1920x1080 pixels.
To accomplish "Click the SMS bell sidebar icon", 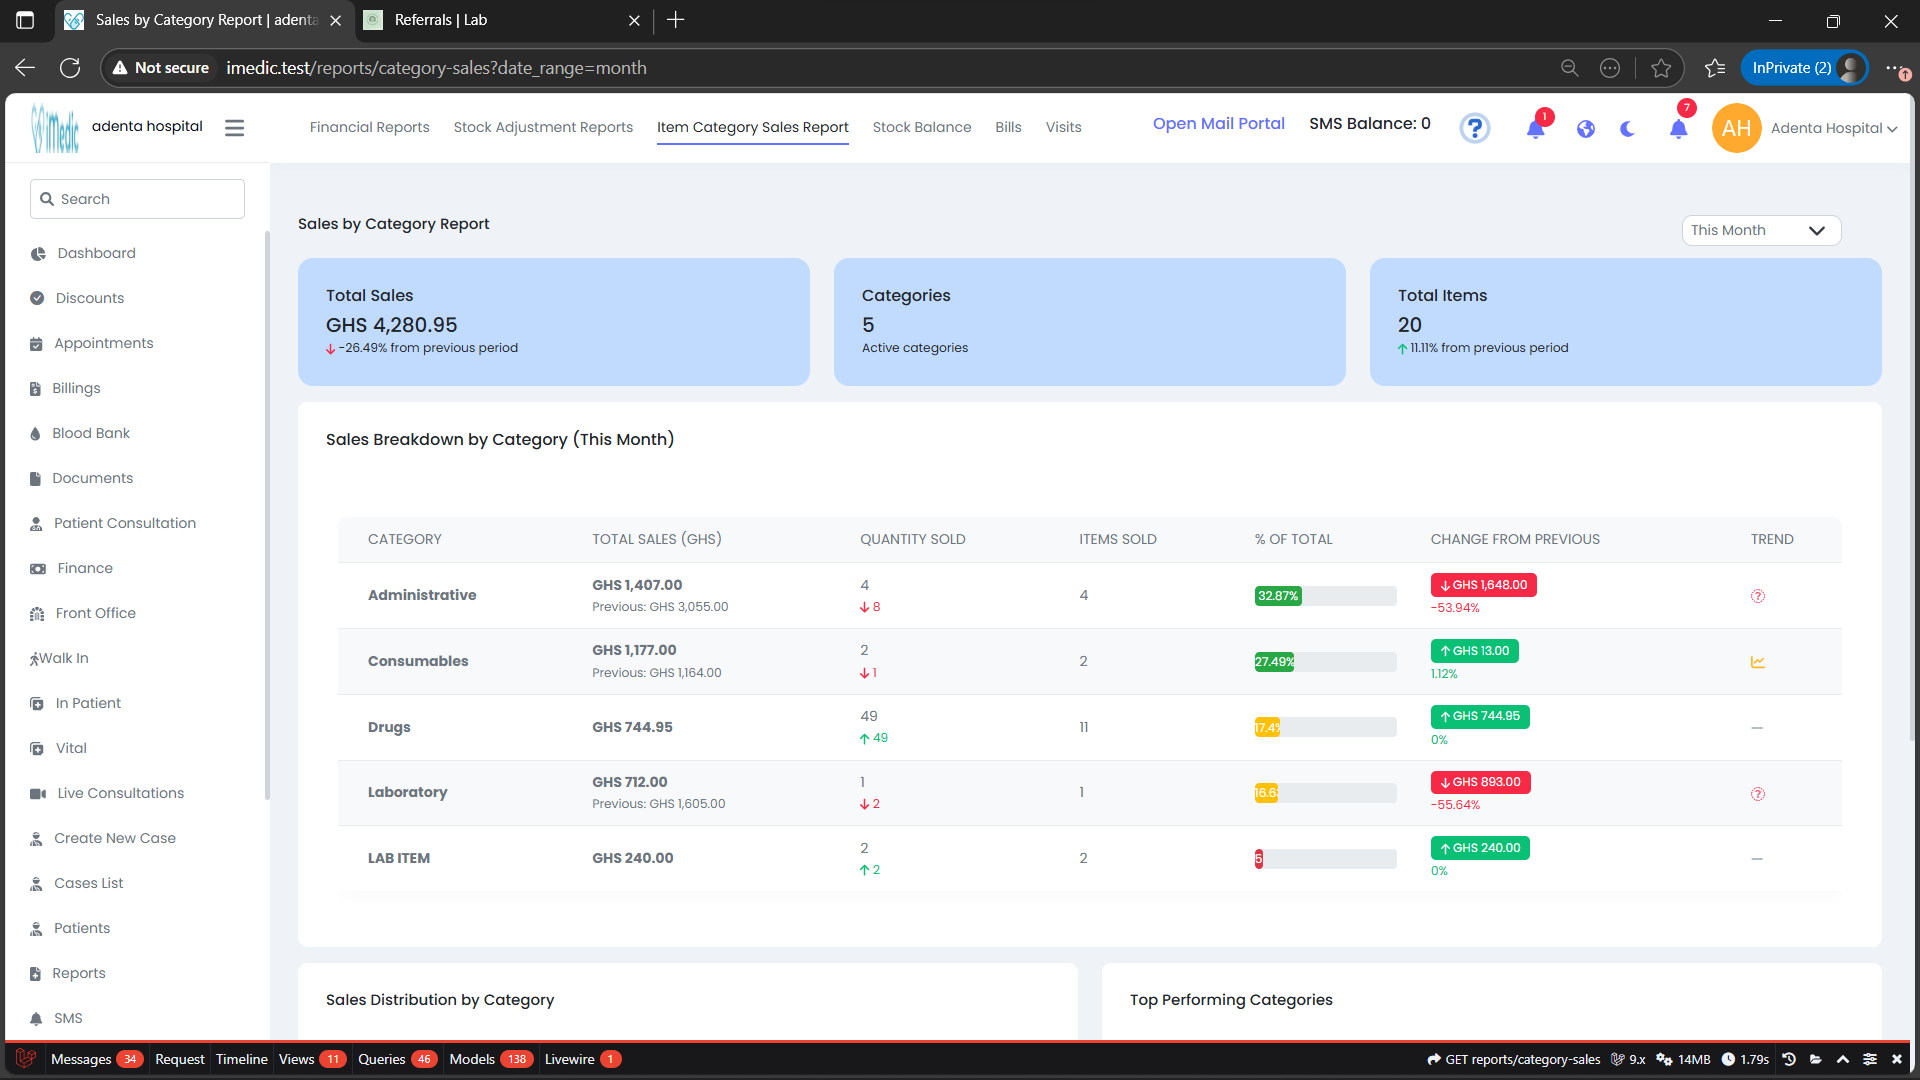I will point(36,1019).
